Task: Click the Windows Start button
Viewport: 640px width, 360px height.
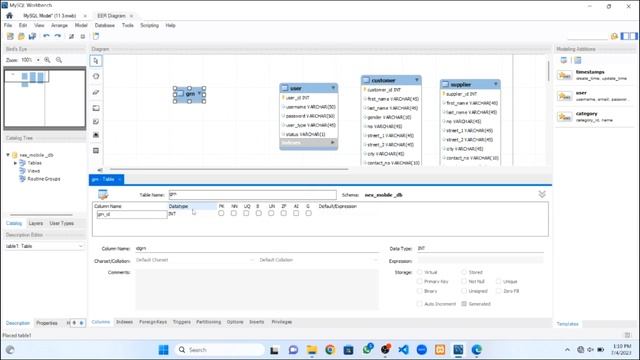Action: pos(164,350)
